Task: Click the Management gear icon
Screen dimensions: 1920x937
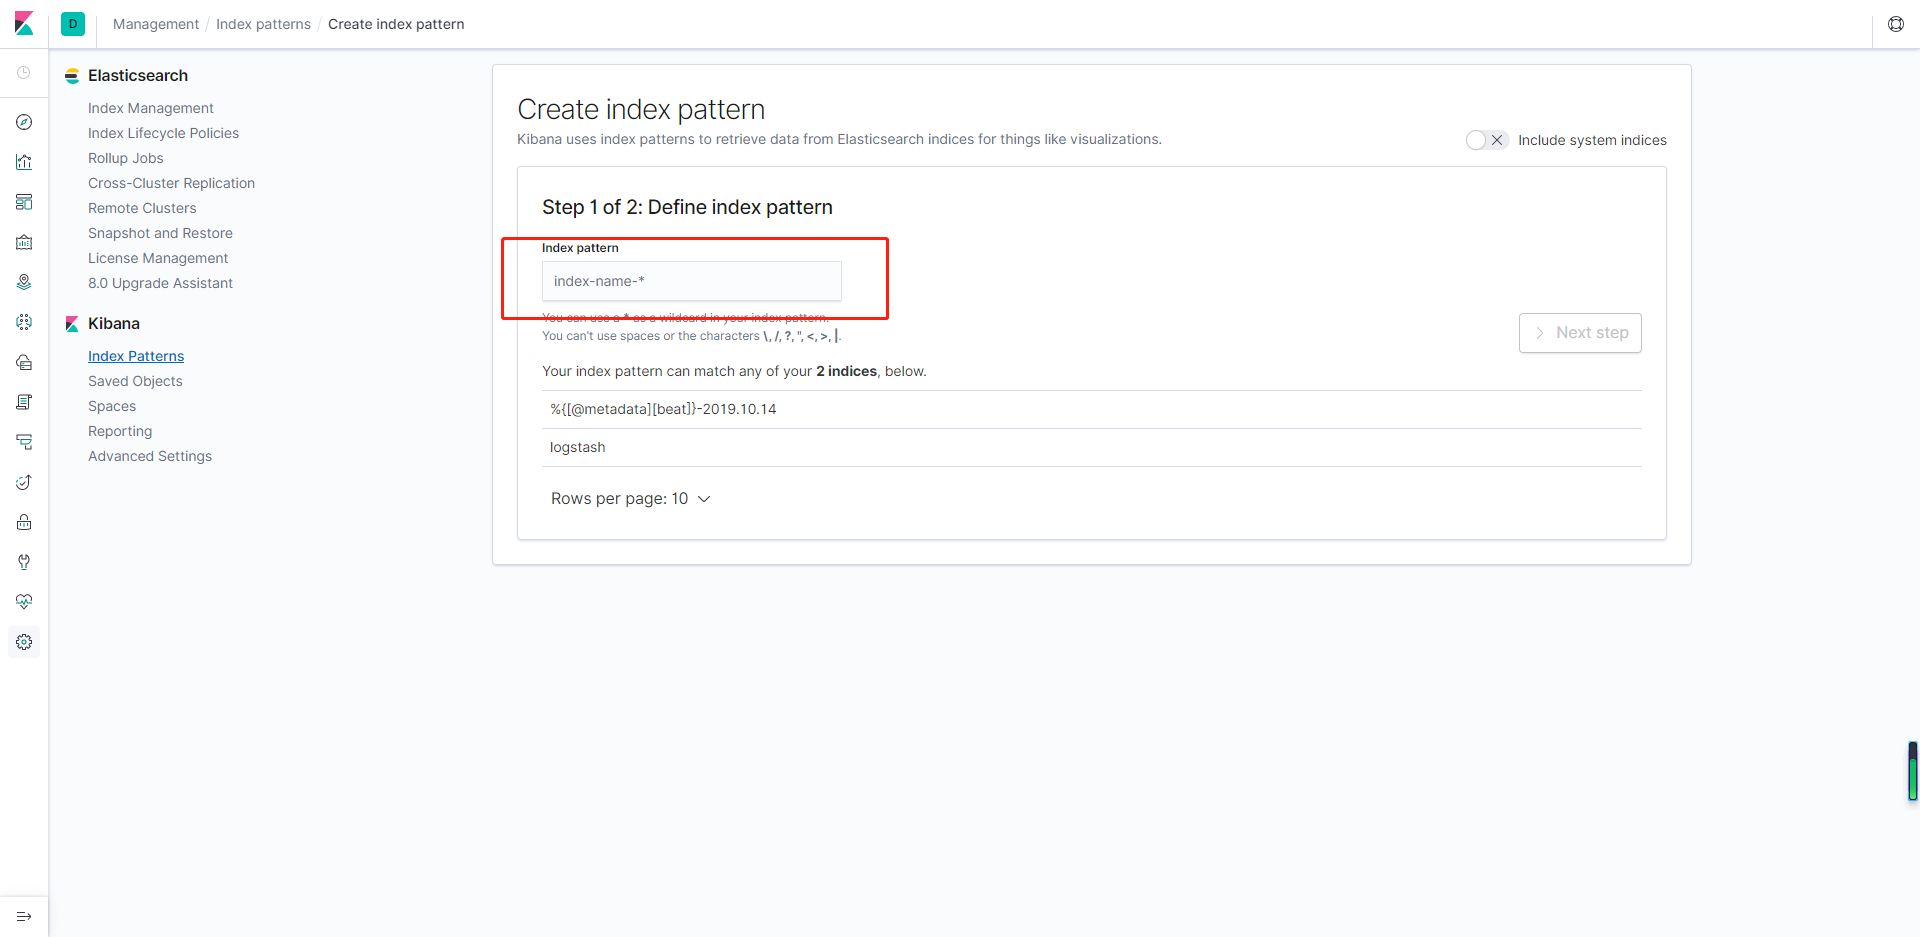Action: point(24,642)
